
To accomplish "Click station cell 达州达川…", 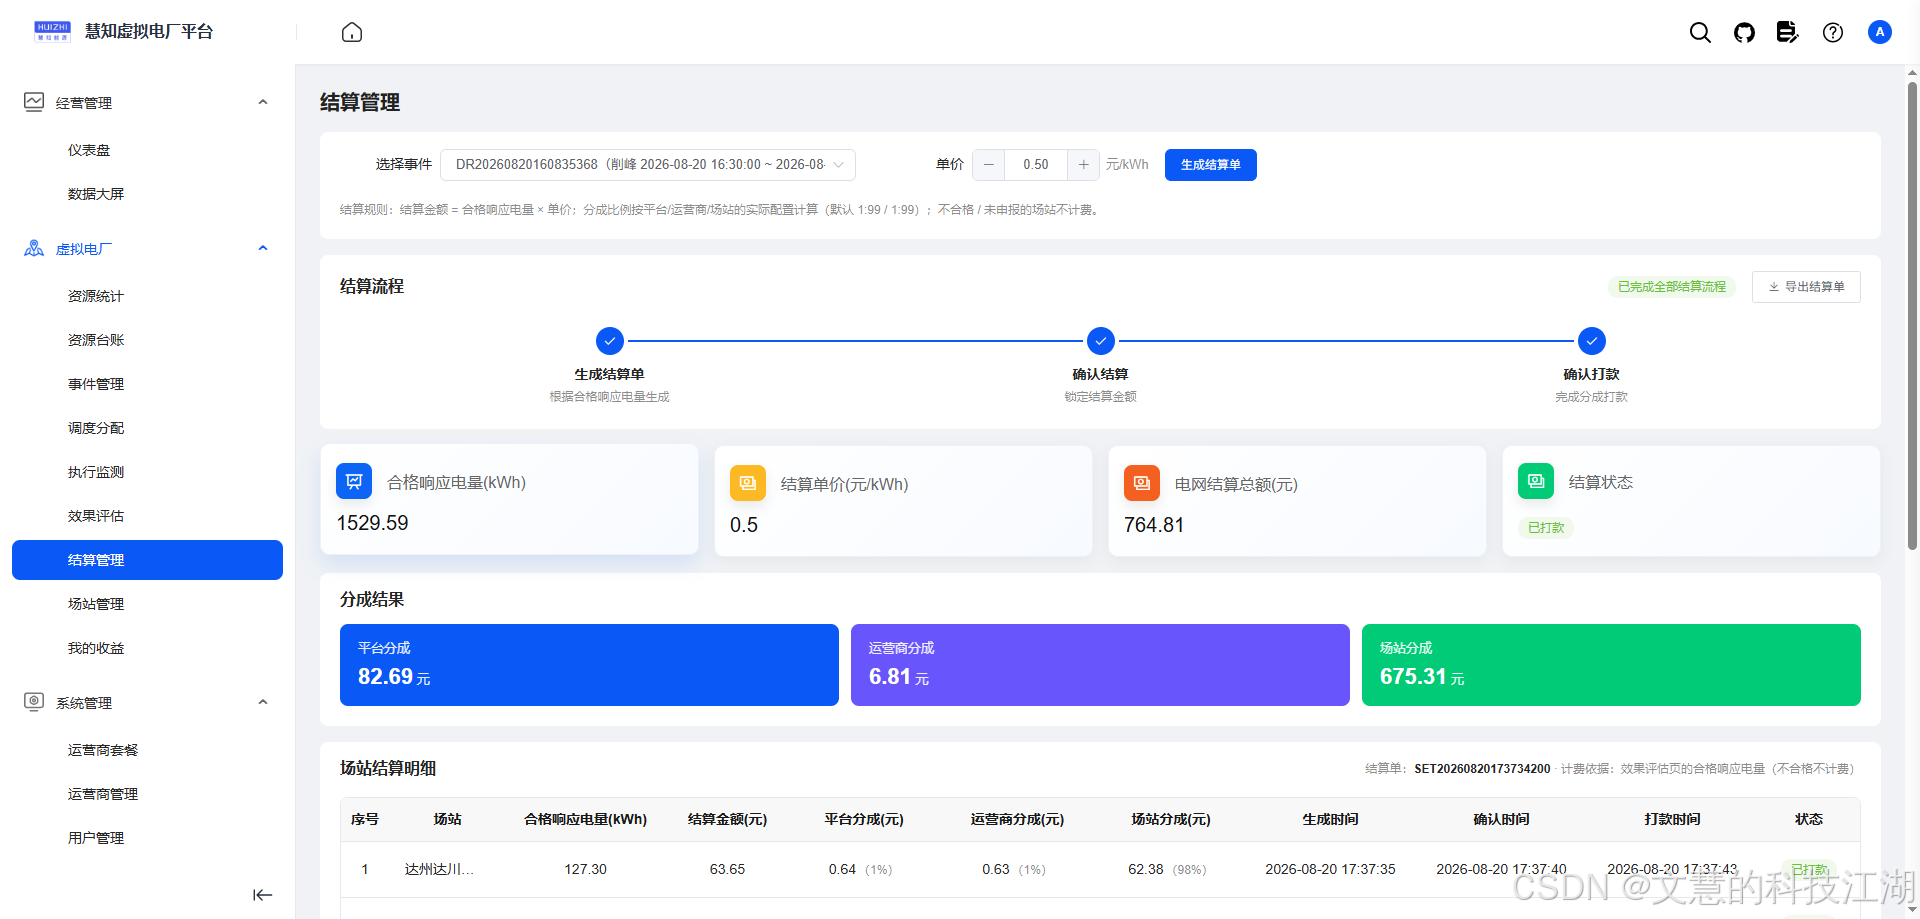I will [x=439, y=869].
